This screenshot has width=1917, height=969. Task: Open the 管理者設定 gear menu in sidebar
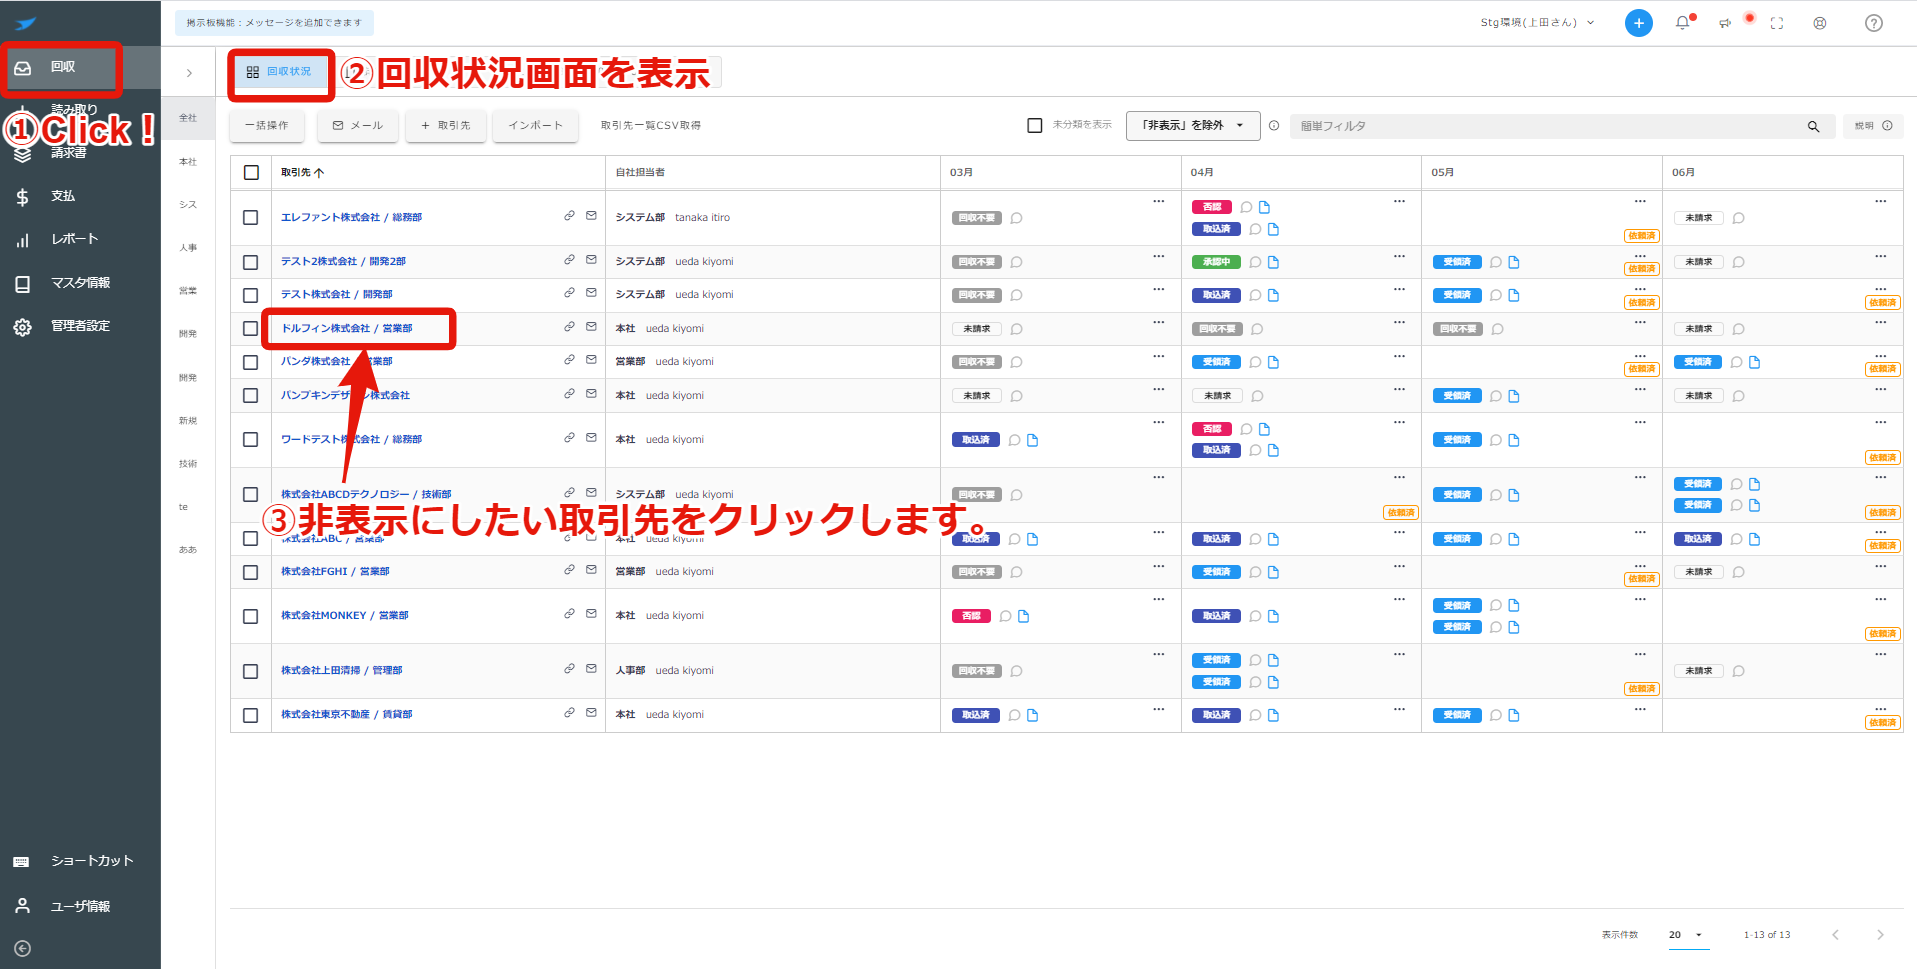click(x=80, y=326)
